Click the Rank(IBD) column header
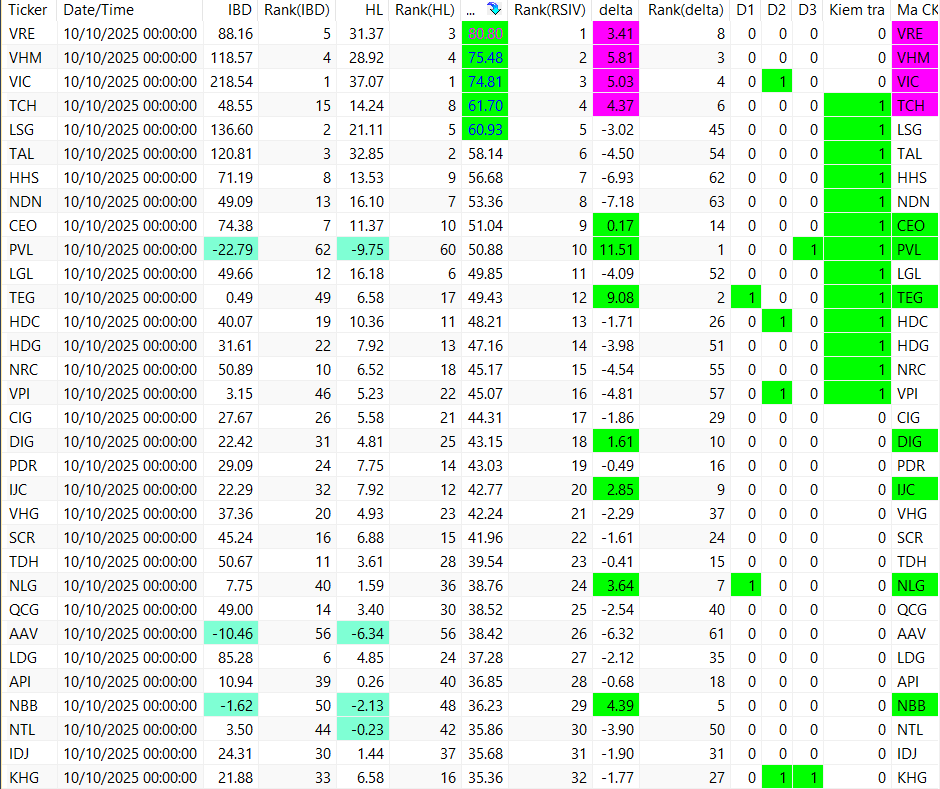 pos(297,10)
